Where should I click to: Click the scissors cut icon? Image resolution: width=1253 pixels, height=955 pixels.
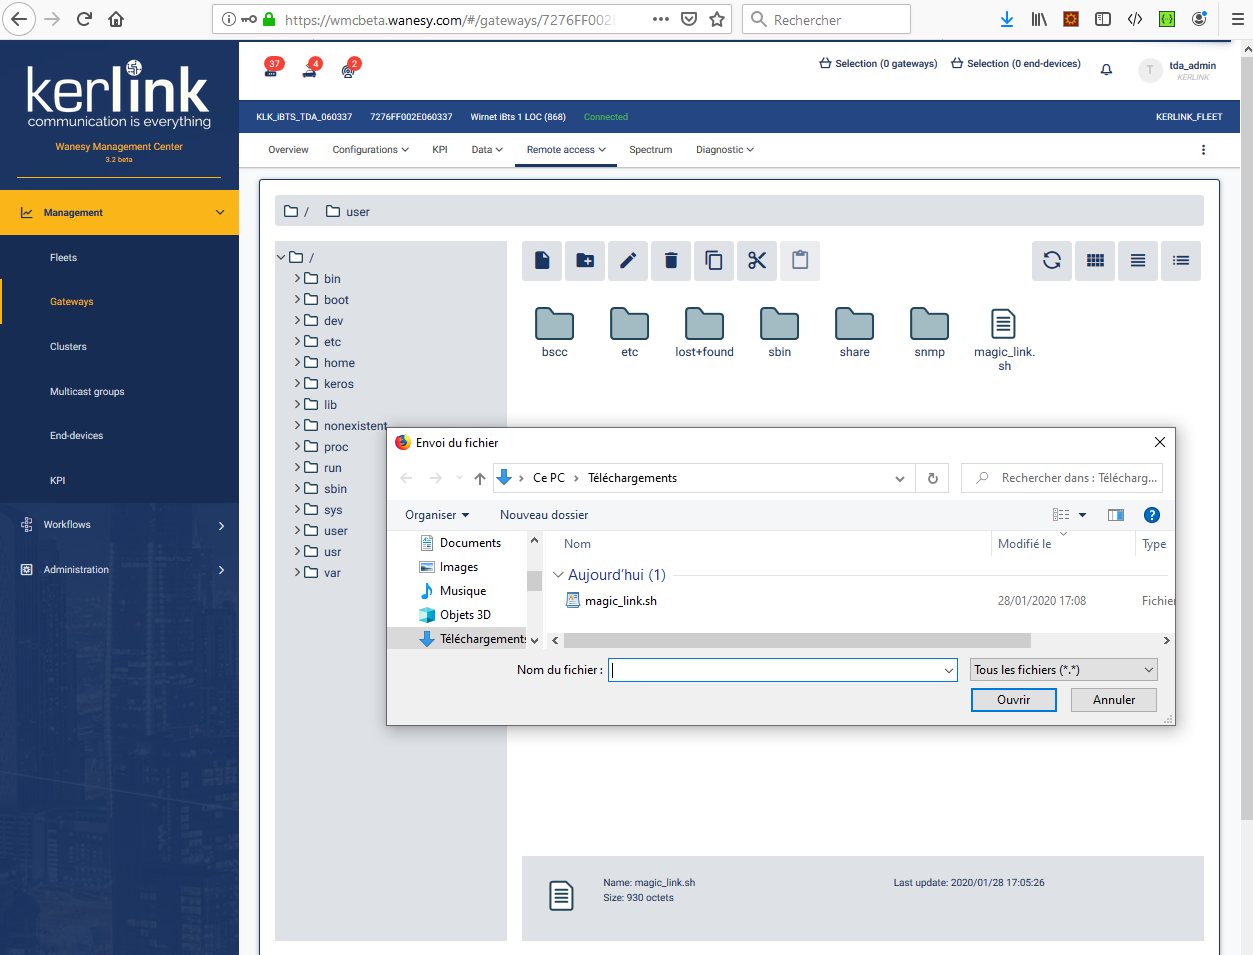(x=757, y=261)
